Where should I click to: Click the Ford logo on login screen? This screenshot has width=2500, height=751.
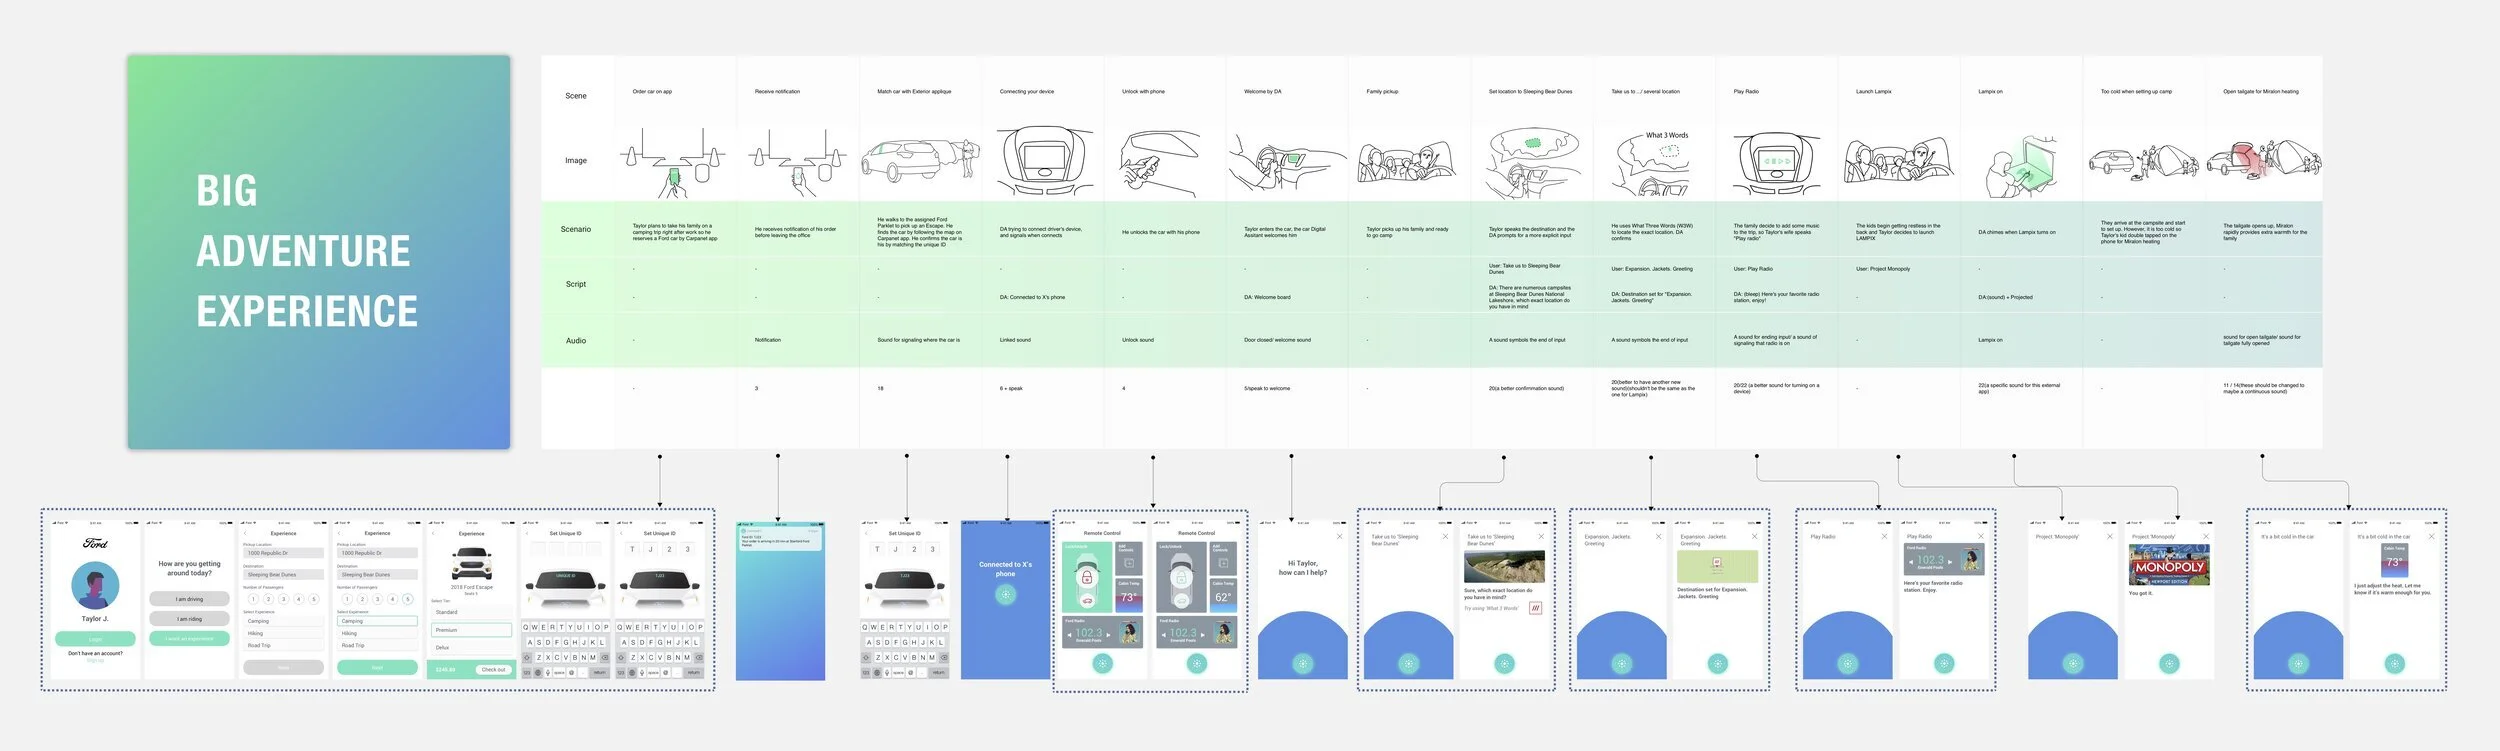(x=95, y=543)
